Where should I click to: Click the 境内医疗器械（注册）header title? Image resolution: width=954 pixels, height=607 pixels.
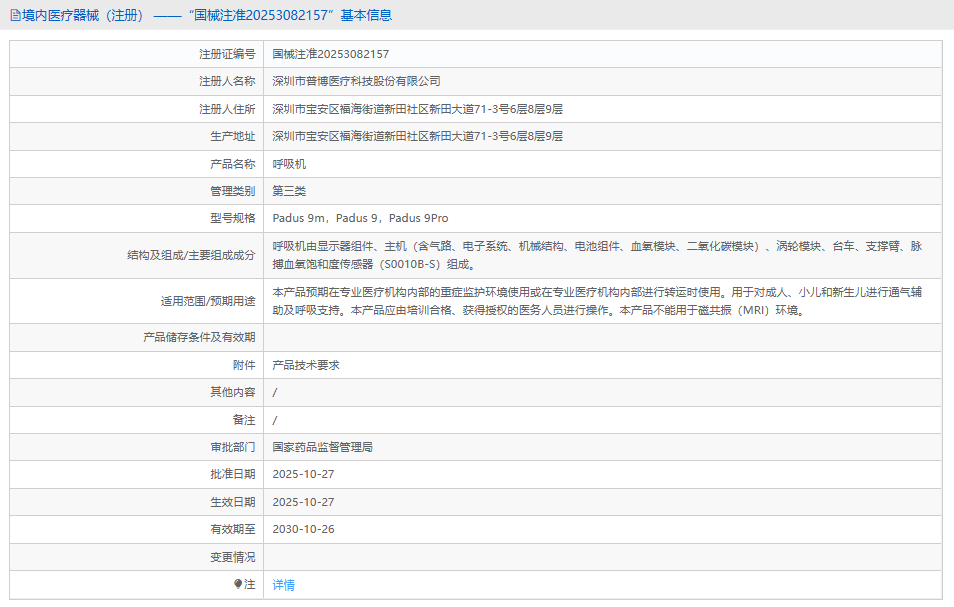(x=83, y=15)
